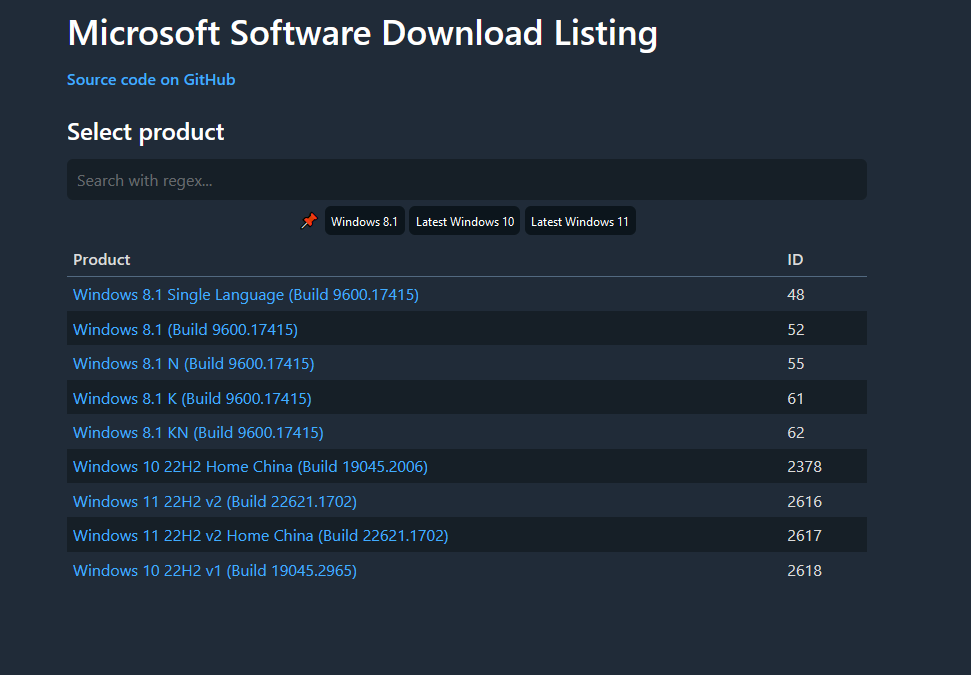Select Windows 8.1 (Build 9600.17415) product

point(185,329)
